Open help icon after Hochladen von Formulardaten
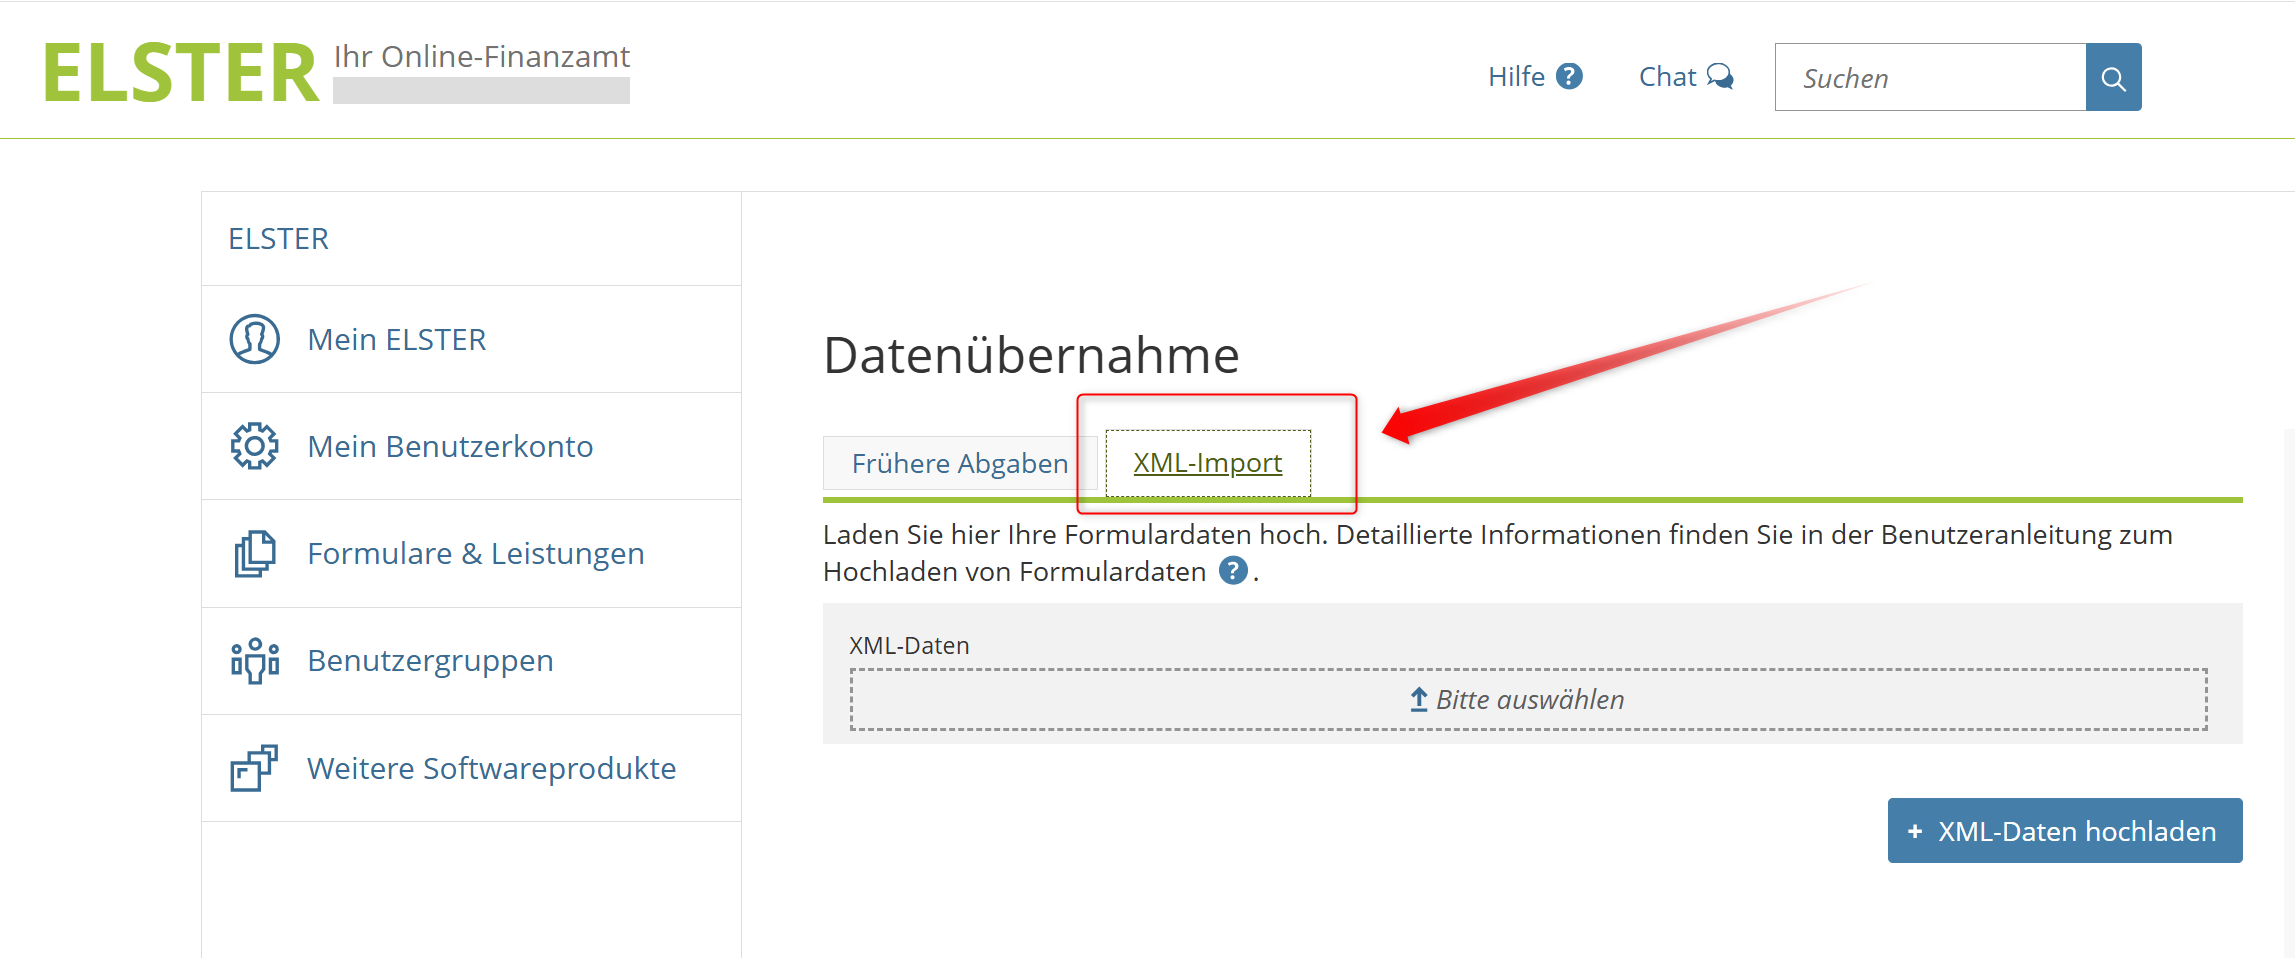Image resolution: width=2295 pixels, height=958 pixels. tap(1233, 571)
